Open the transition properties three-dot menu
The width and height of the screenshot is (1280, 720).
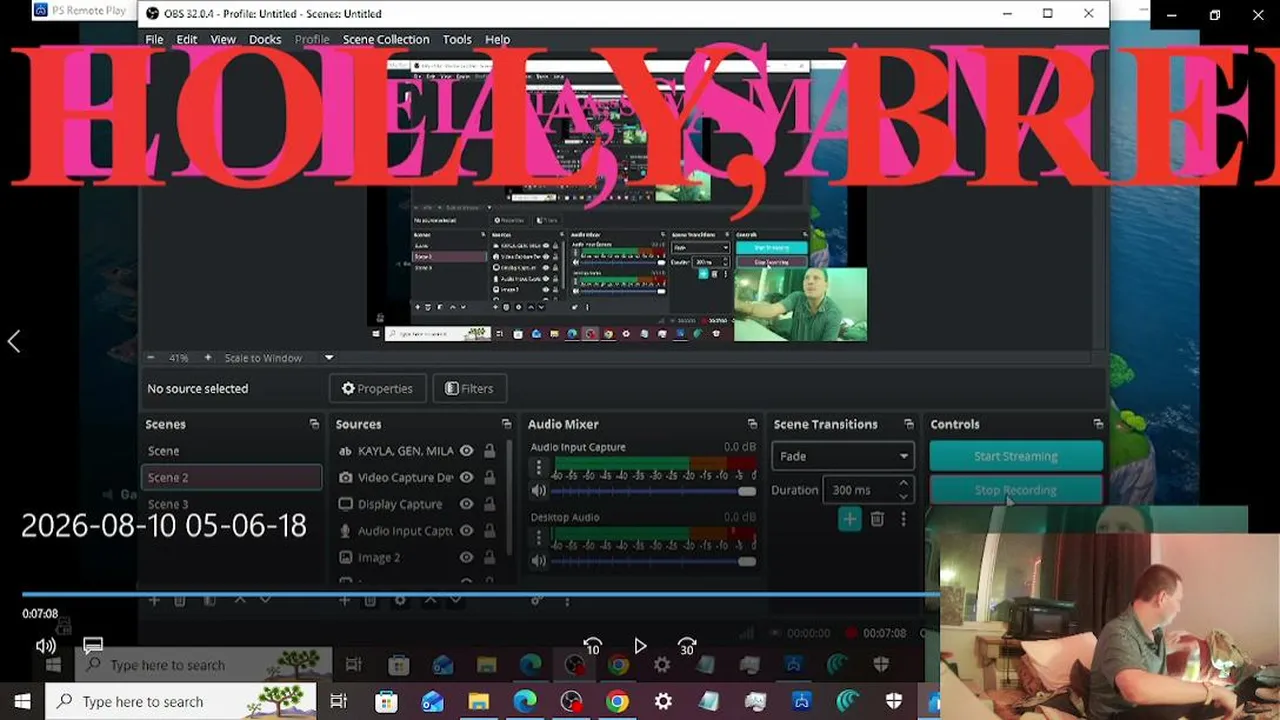903,518
